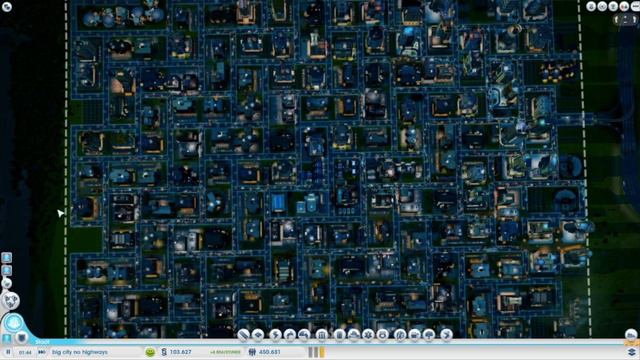Viewport: 640px width, 360px height.
Task: Open the data layers icon at bottom-right corner
Action: [x=632, y=352]
